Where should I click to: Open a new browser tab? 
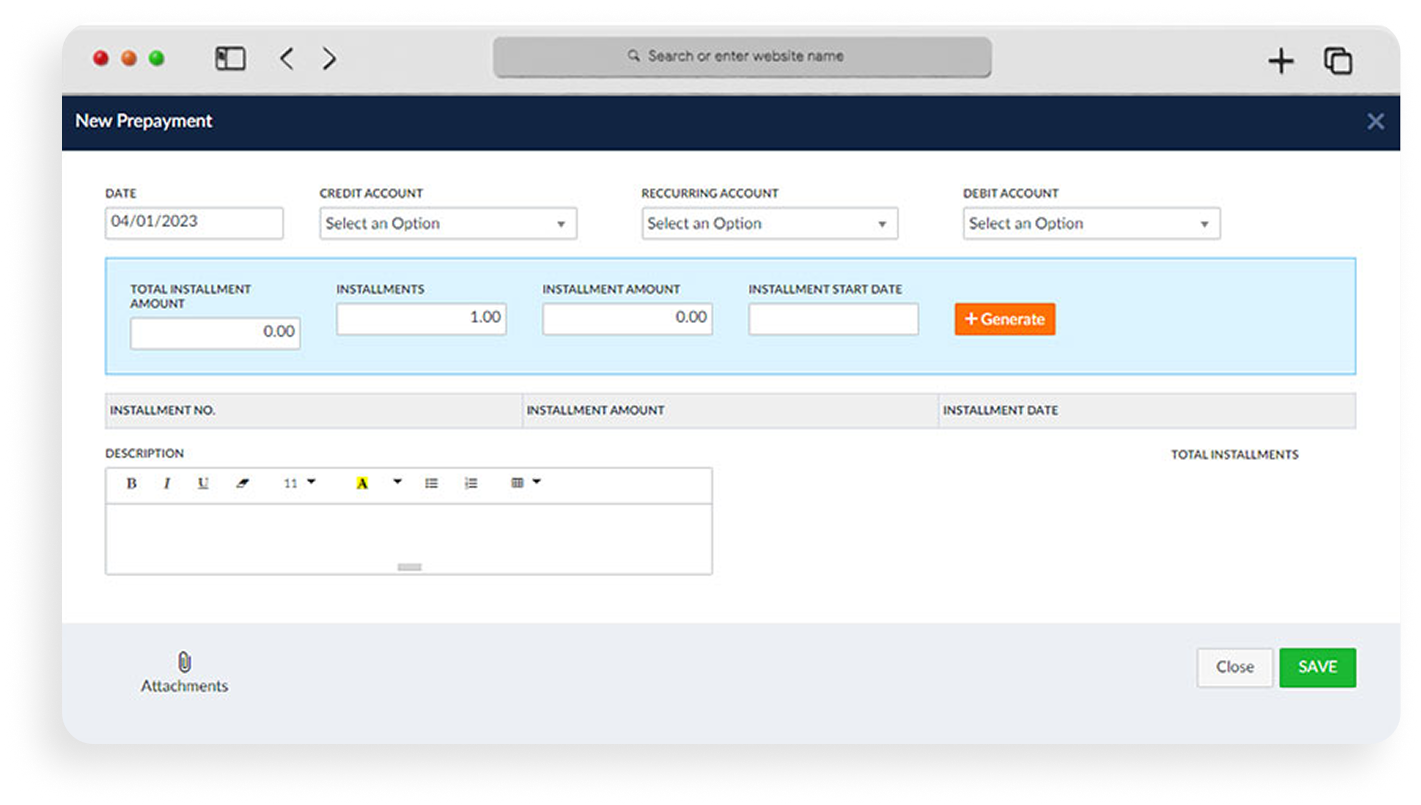click(x=1280, y=61)
